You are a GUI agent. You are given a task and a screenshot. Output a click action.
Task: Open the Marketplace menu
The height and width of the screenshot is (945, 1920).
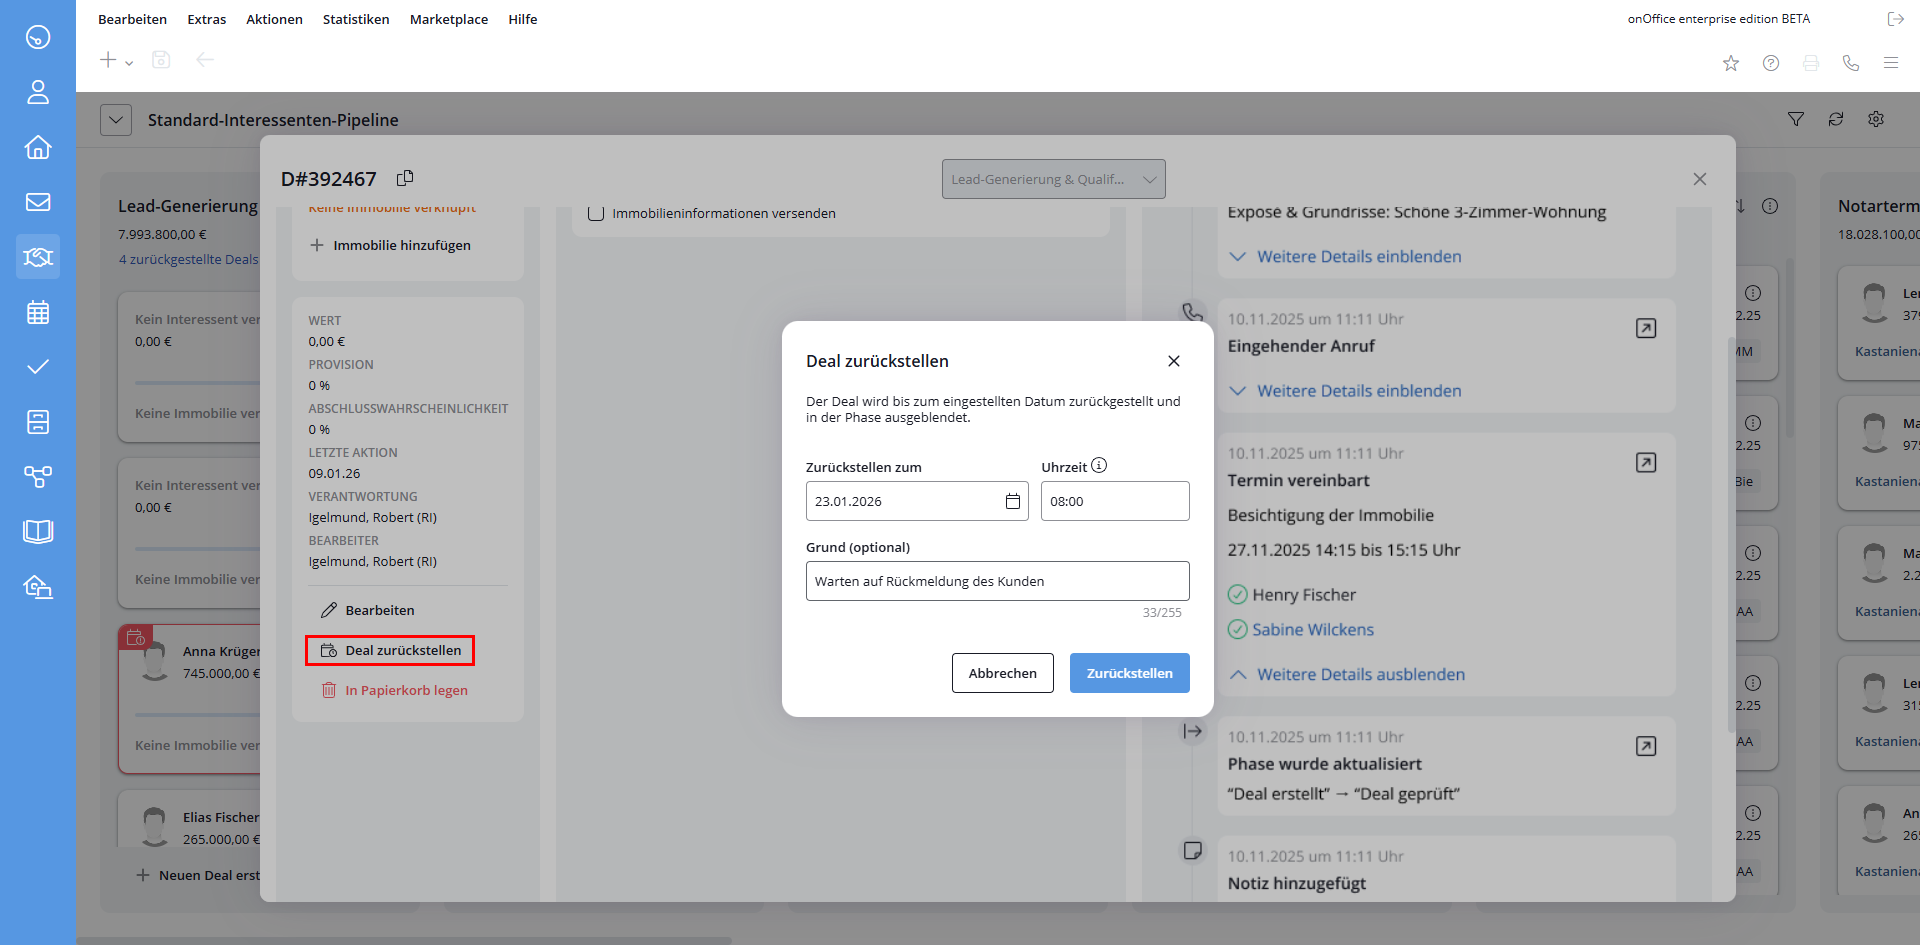click(449, 19)
